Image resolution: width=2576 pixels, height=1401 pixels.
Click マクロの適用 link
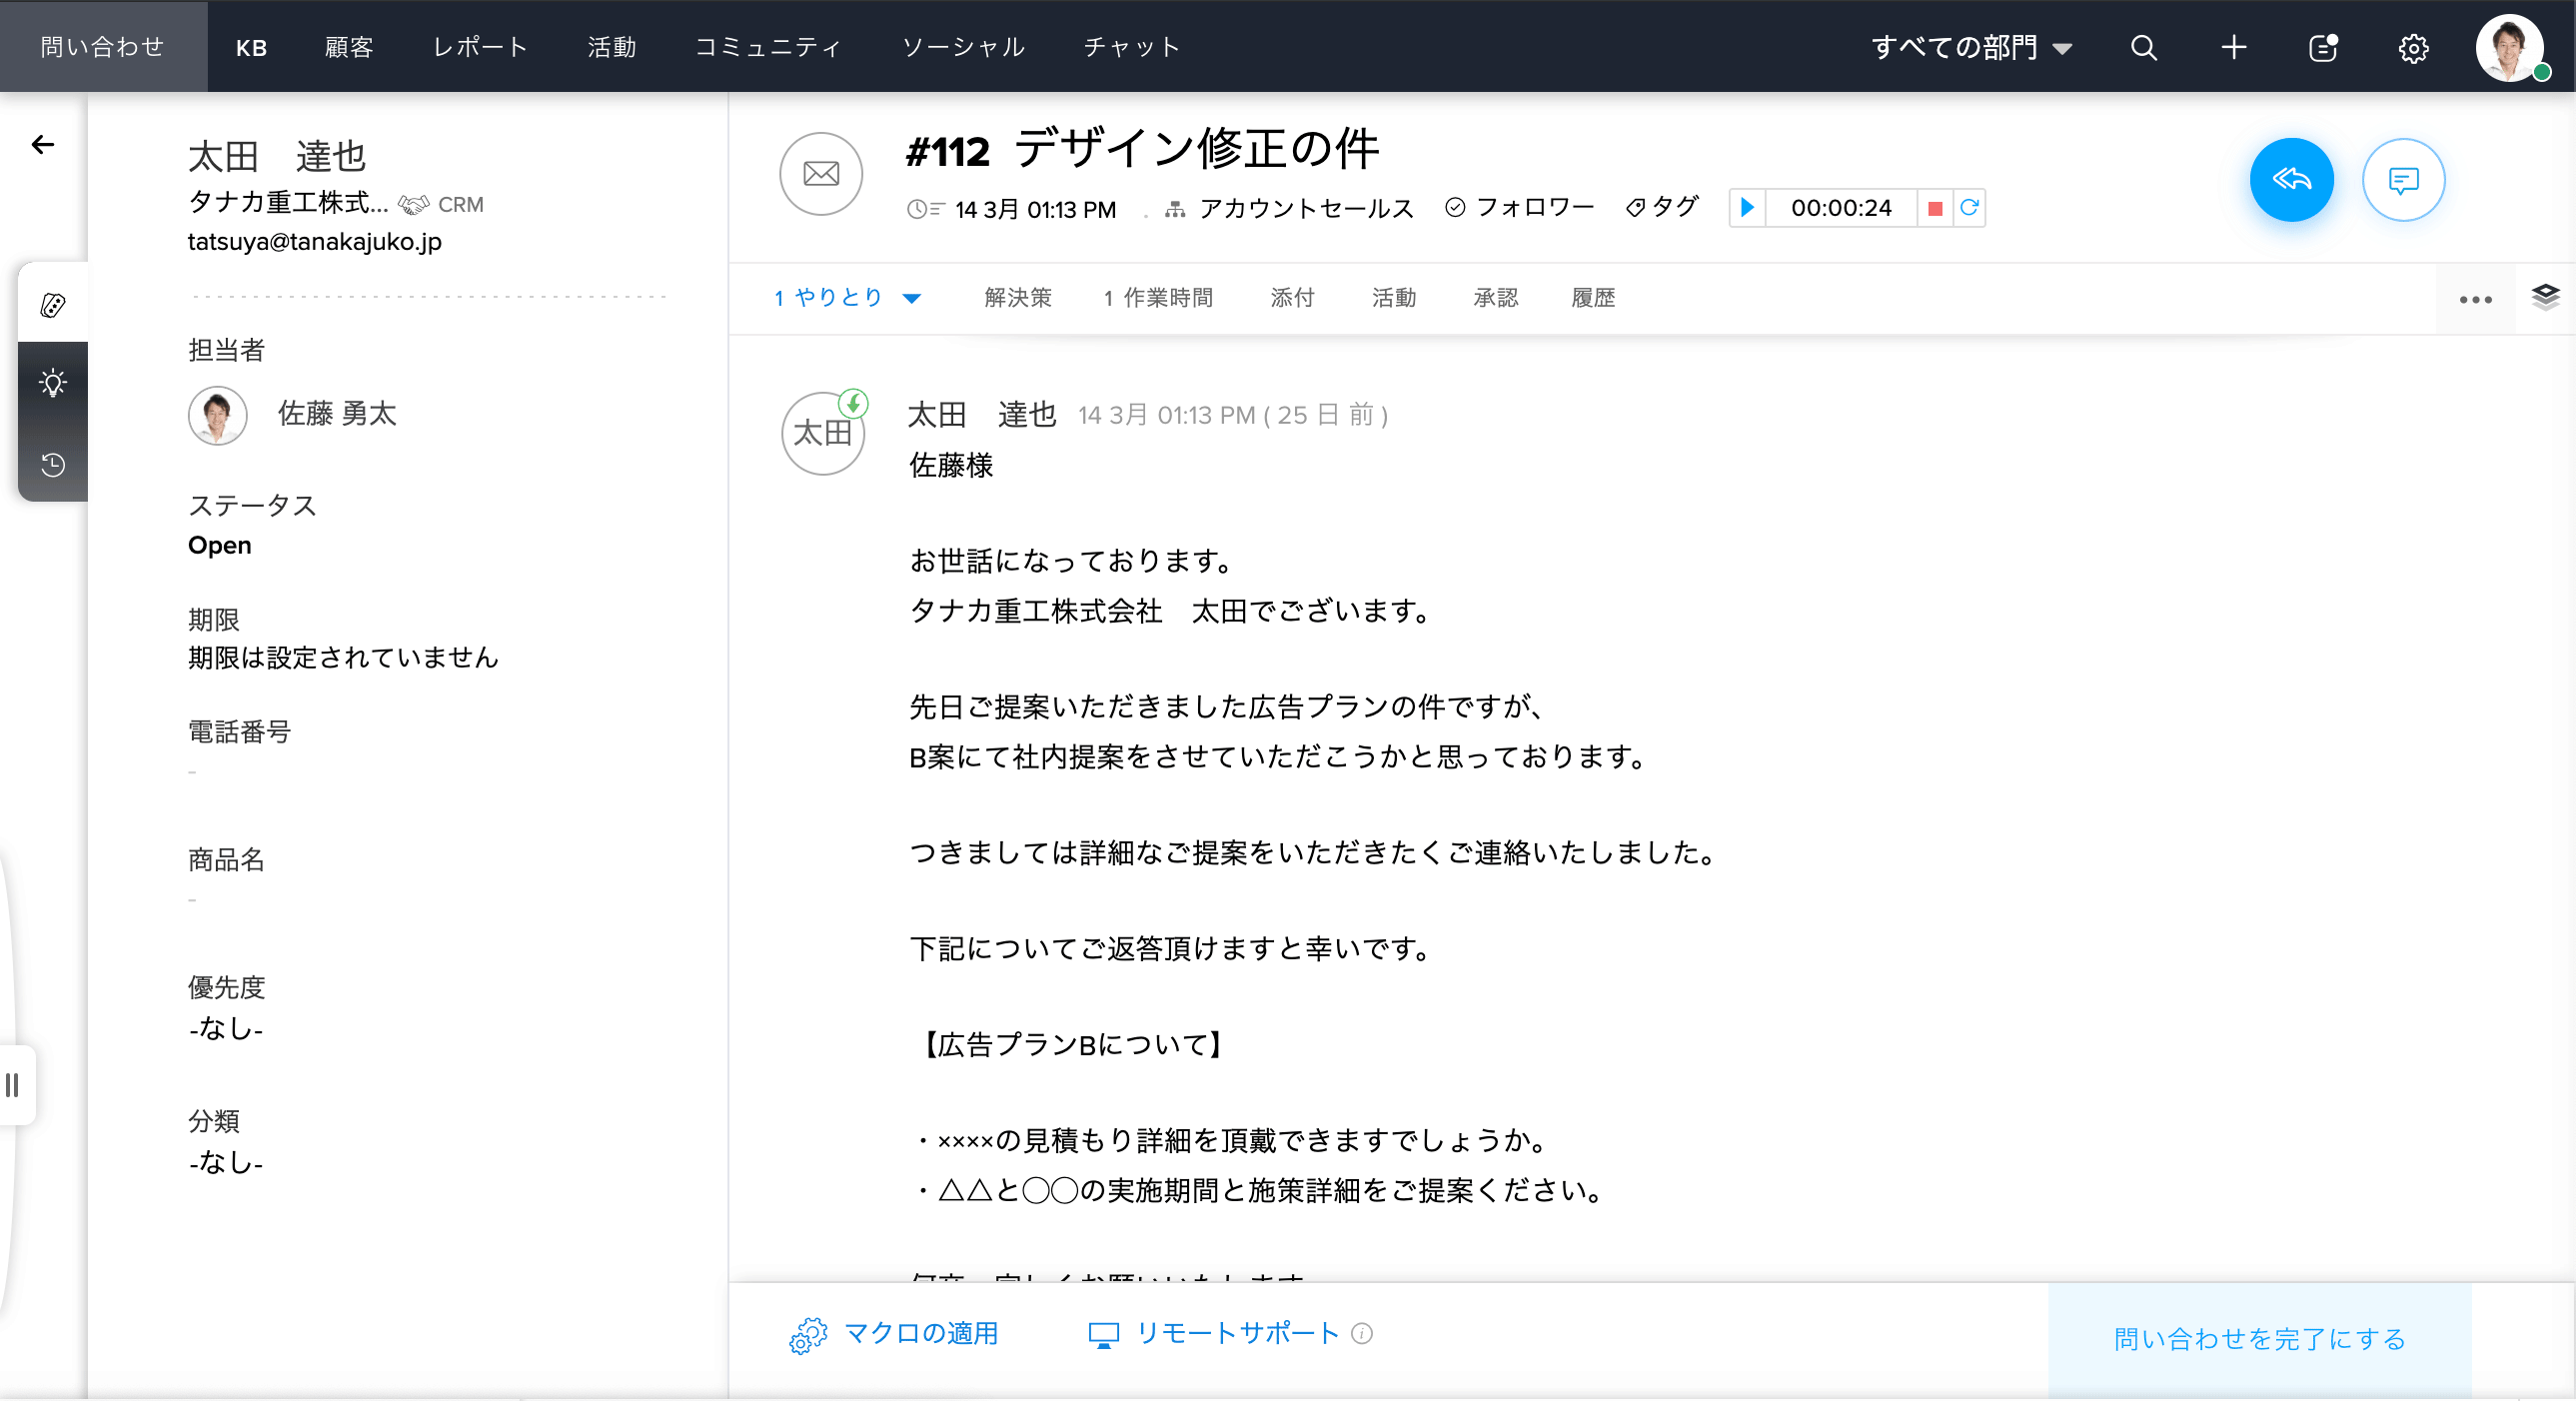(921, 1334)
